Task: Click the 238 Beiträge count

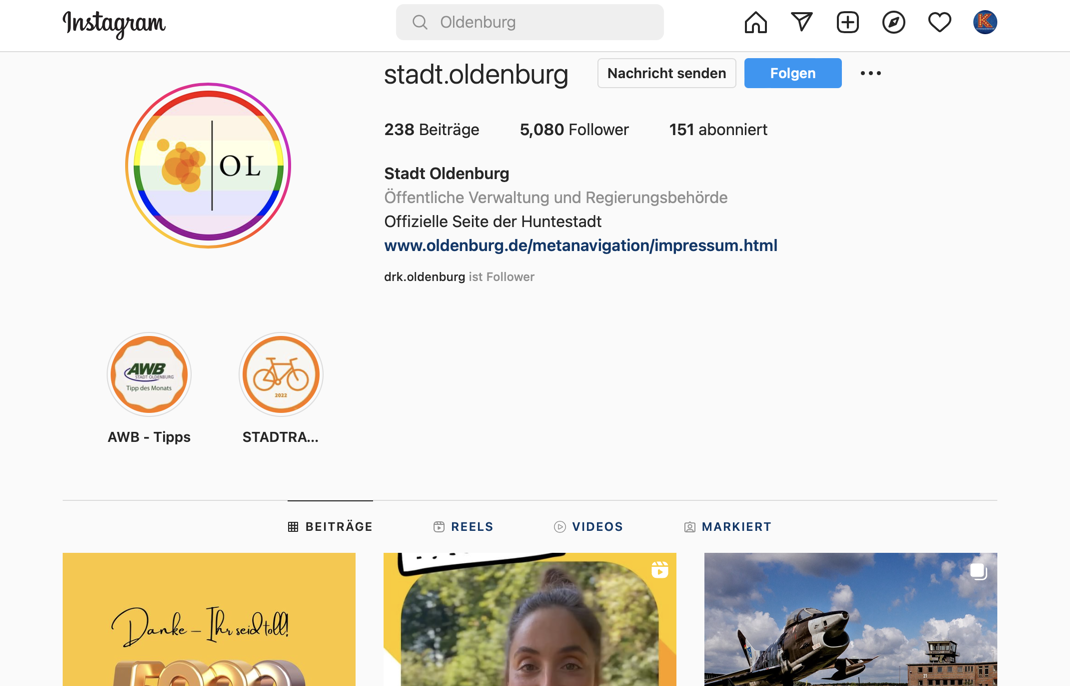Action: click(431, 130)
